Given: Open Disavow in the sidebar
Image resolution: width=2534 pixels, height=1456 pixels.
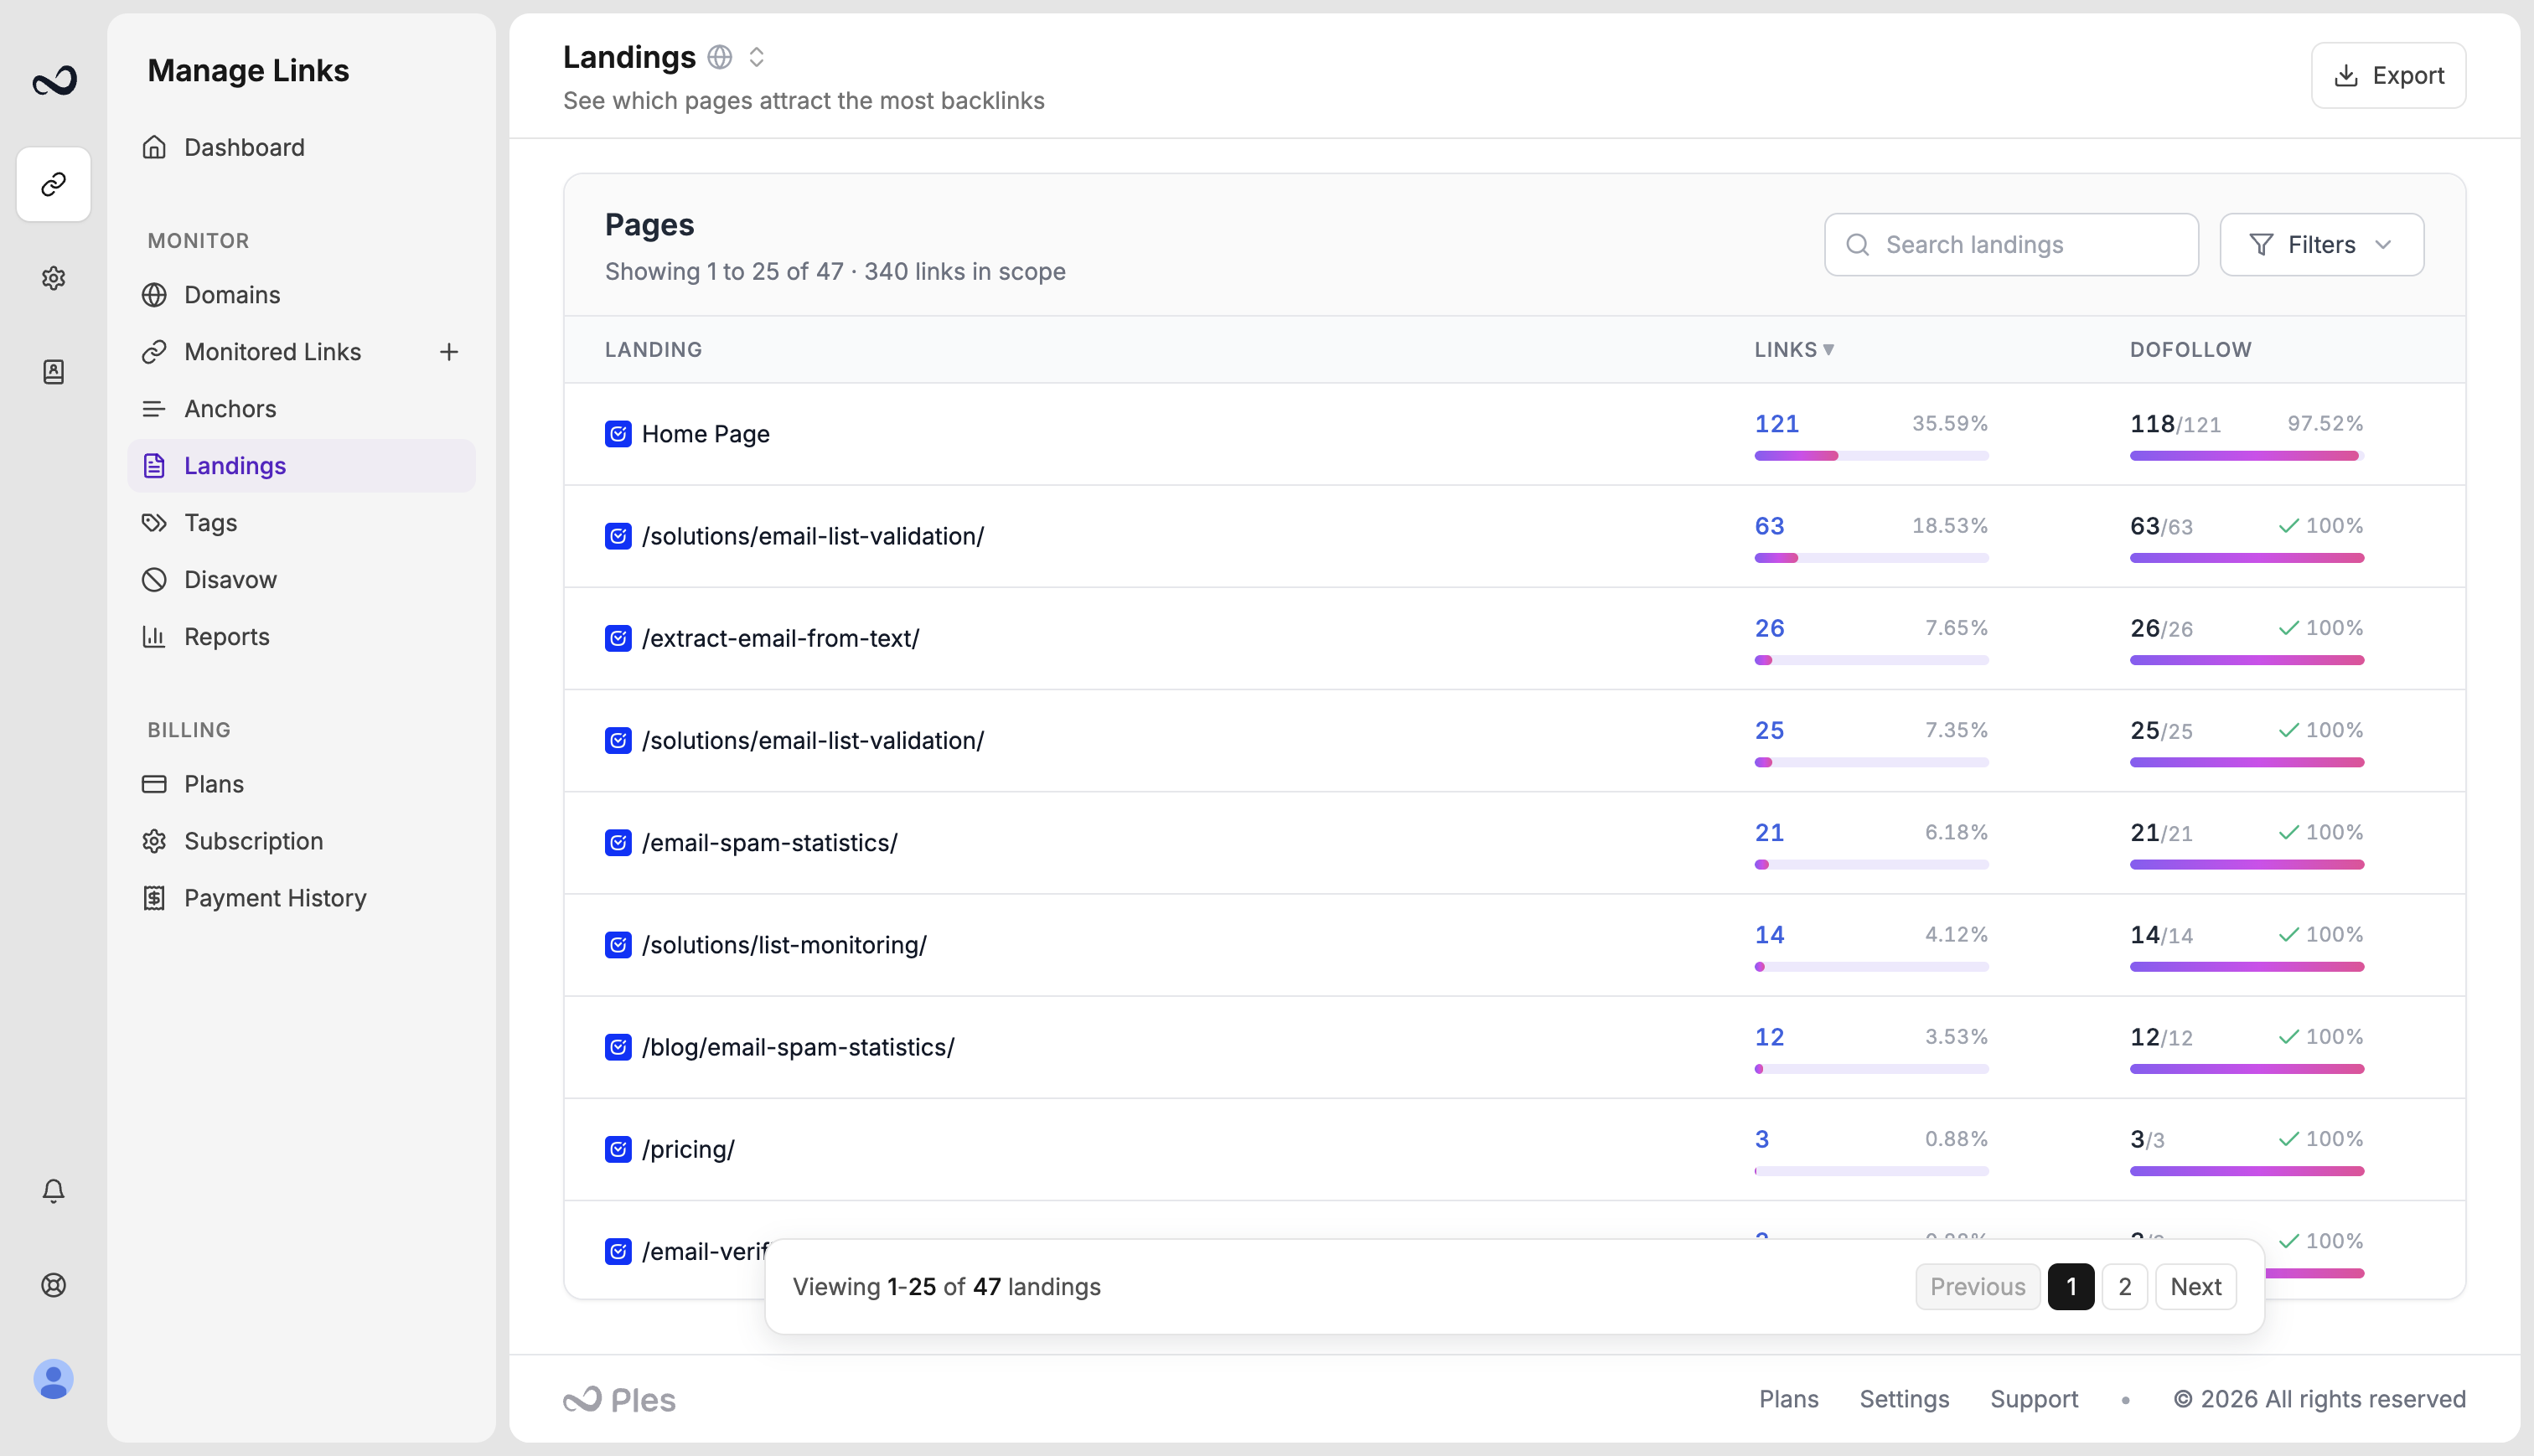Looking at the screenshot, I should tap(301, 580).
